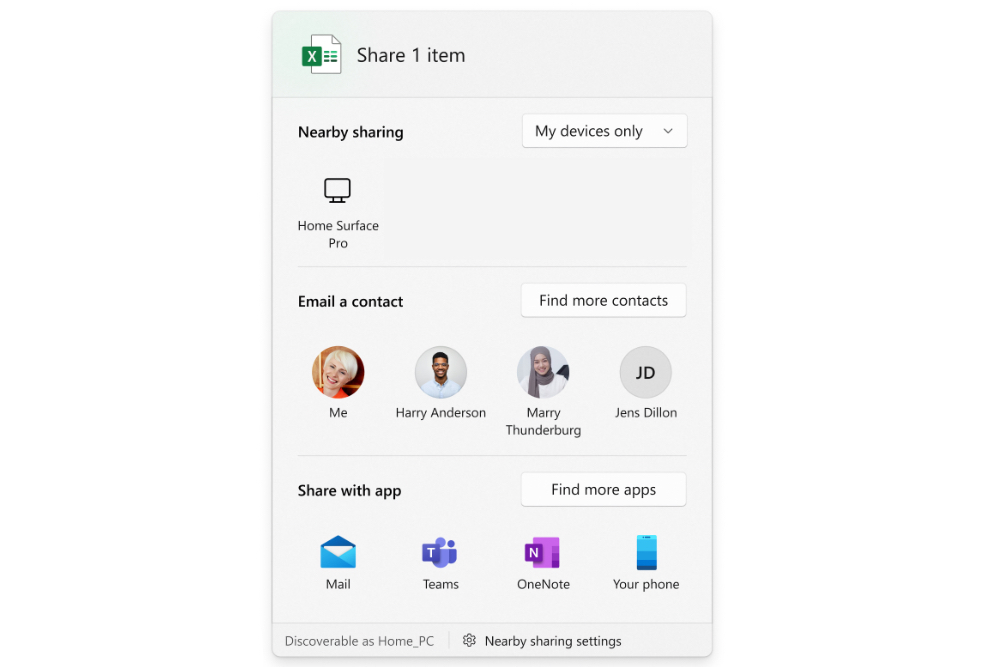Click the Discoverable as Home_PC text
This screenshot has width=1000, height=667.
pyautogui.click(x=359, y=641)
